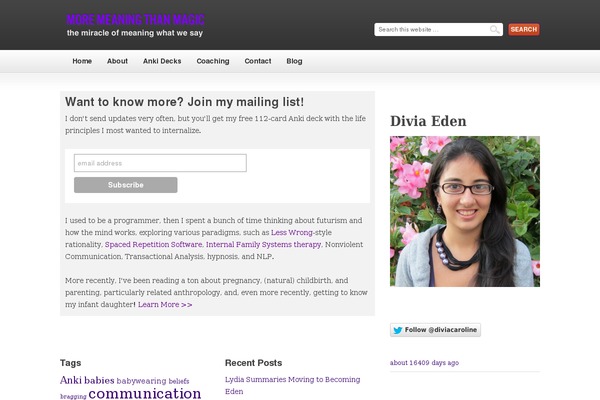
Task: Visit the Blog menu item
Action: 294,61
